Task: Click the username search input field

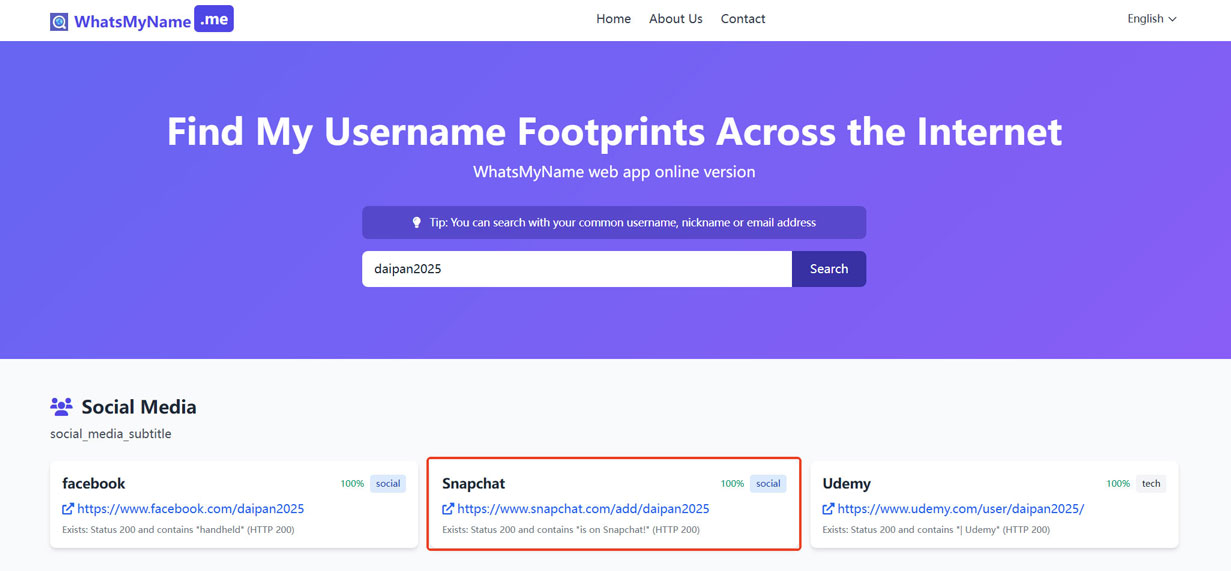Action: click(x=577, y=269)
